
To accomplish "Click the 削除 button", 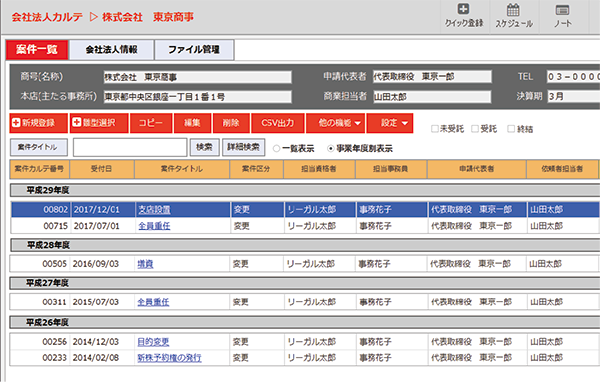I will pyautogui.click(x=231, y=123).
